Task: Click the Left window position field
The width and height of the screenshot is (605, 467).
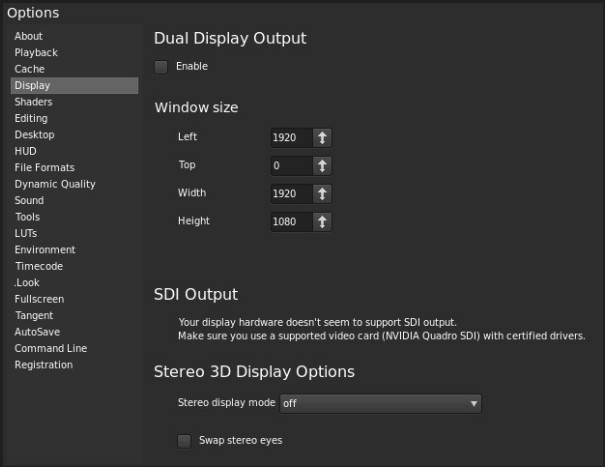Action: pyautogui.click(x=292, y=138)
